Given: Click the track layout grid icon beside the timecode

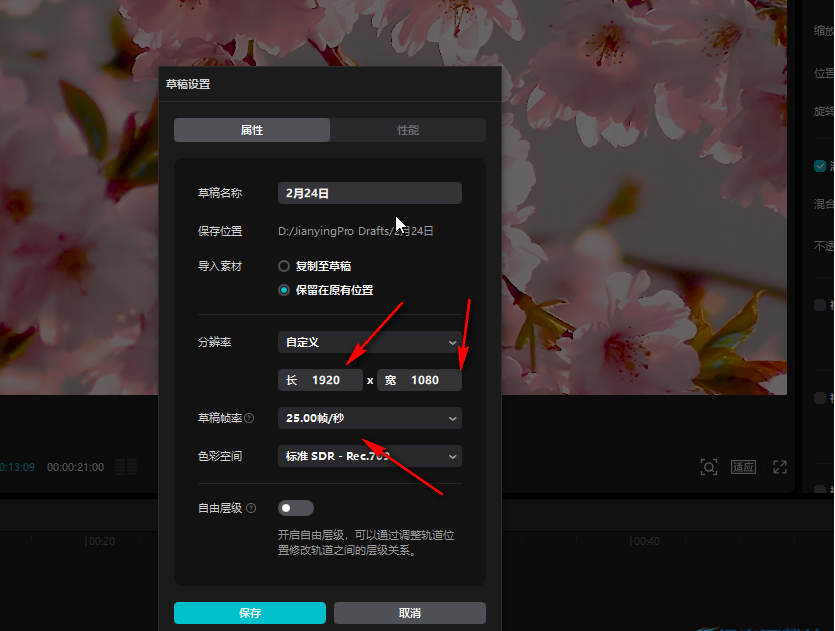Looking at the screenshot, I should point(126,467).
